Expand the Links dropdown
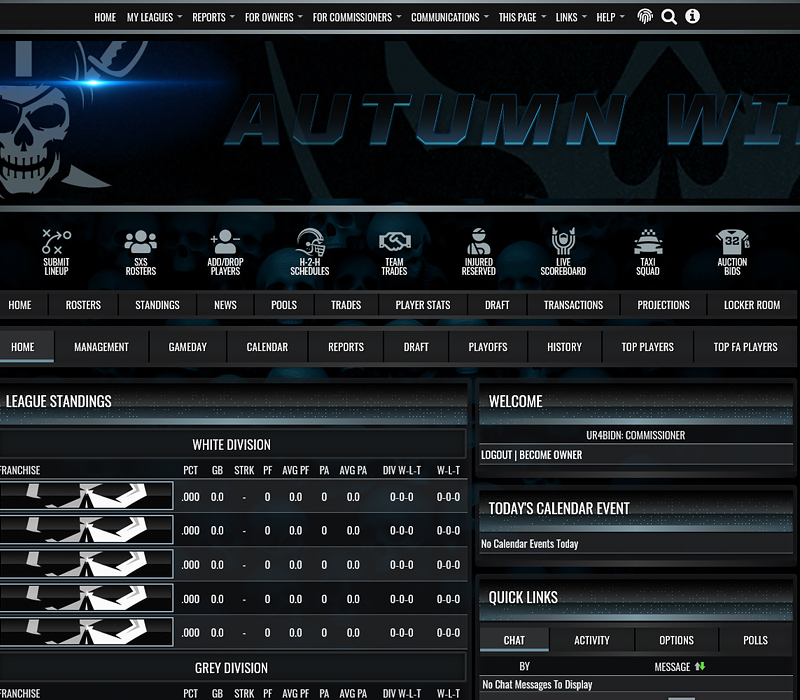This screenshot has width=800, height=700. point(571,17)
